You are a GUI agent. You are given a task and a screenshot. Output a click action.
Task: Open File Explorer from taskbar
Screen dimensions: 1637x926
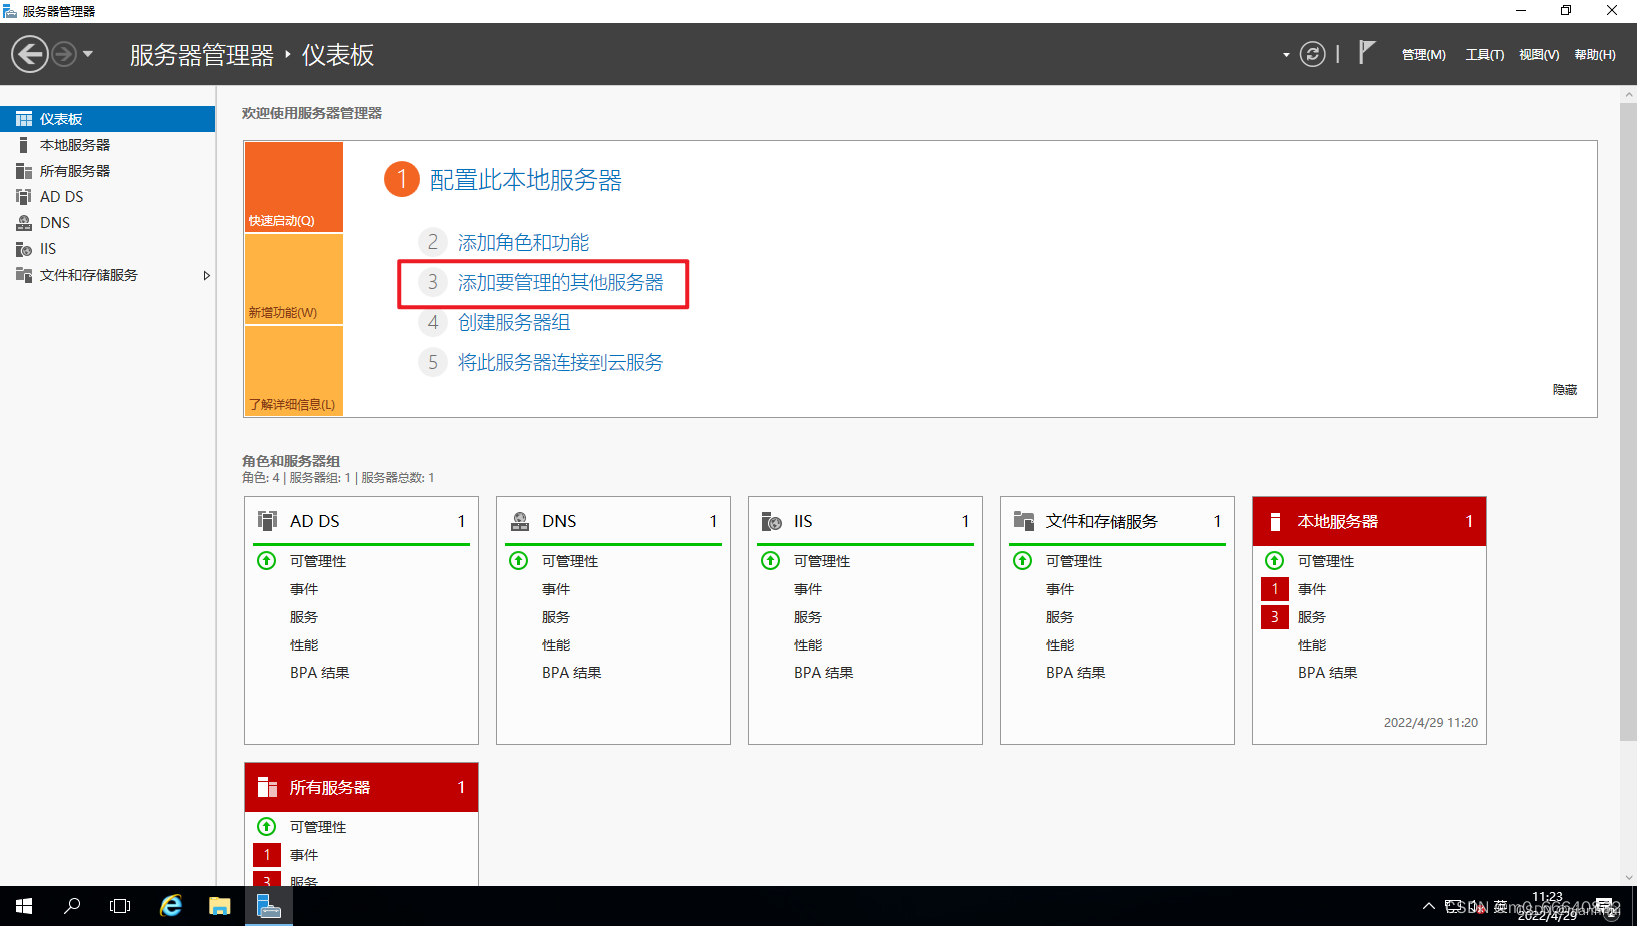tap(220, 906)
